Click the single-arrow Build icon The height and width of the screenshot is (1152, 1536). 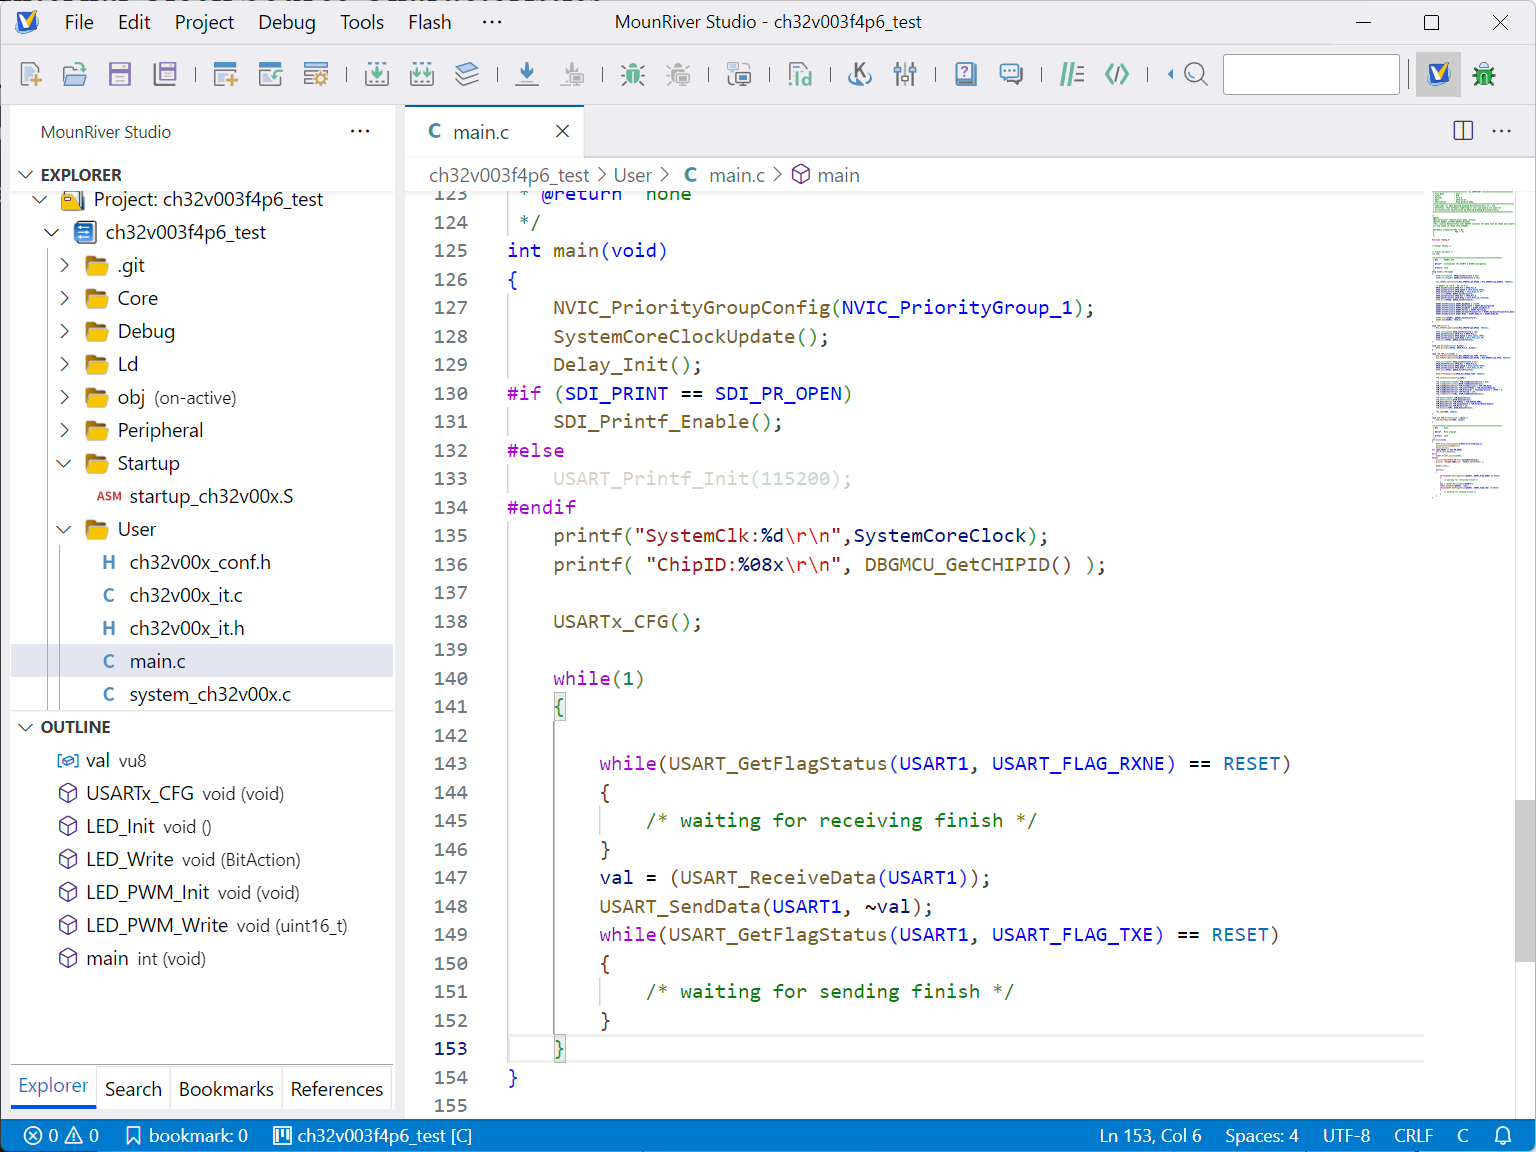click(x=377, y=74)
